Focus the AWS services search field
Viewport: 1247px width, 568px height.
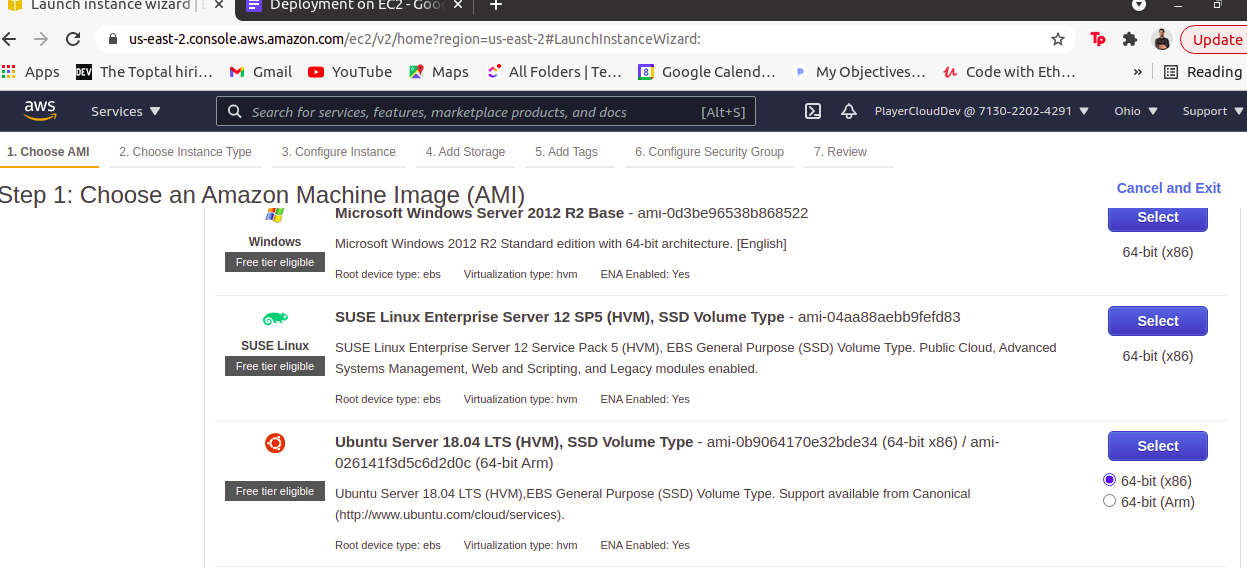pos(485,111)
